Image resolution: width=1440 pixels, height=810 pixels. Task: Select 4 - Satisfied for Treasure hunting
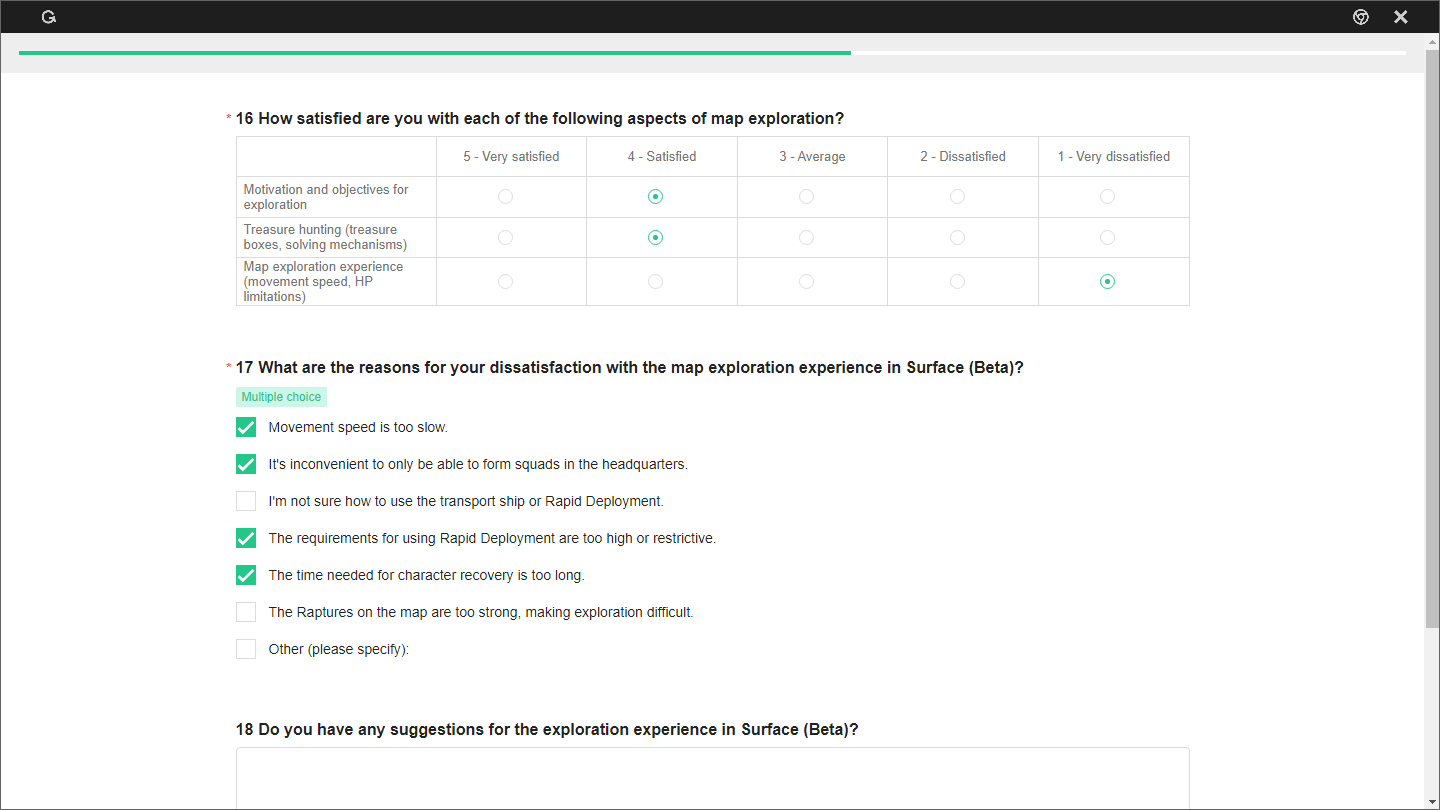[655, 238]
